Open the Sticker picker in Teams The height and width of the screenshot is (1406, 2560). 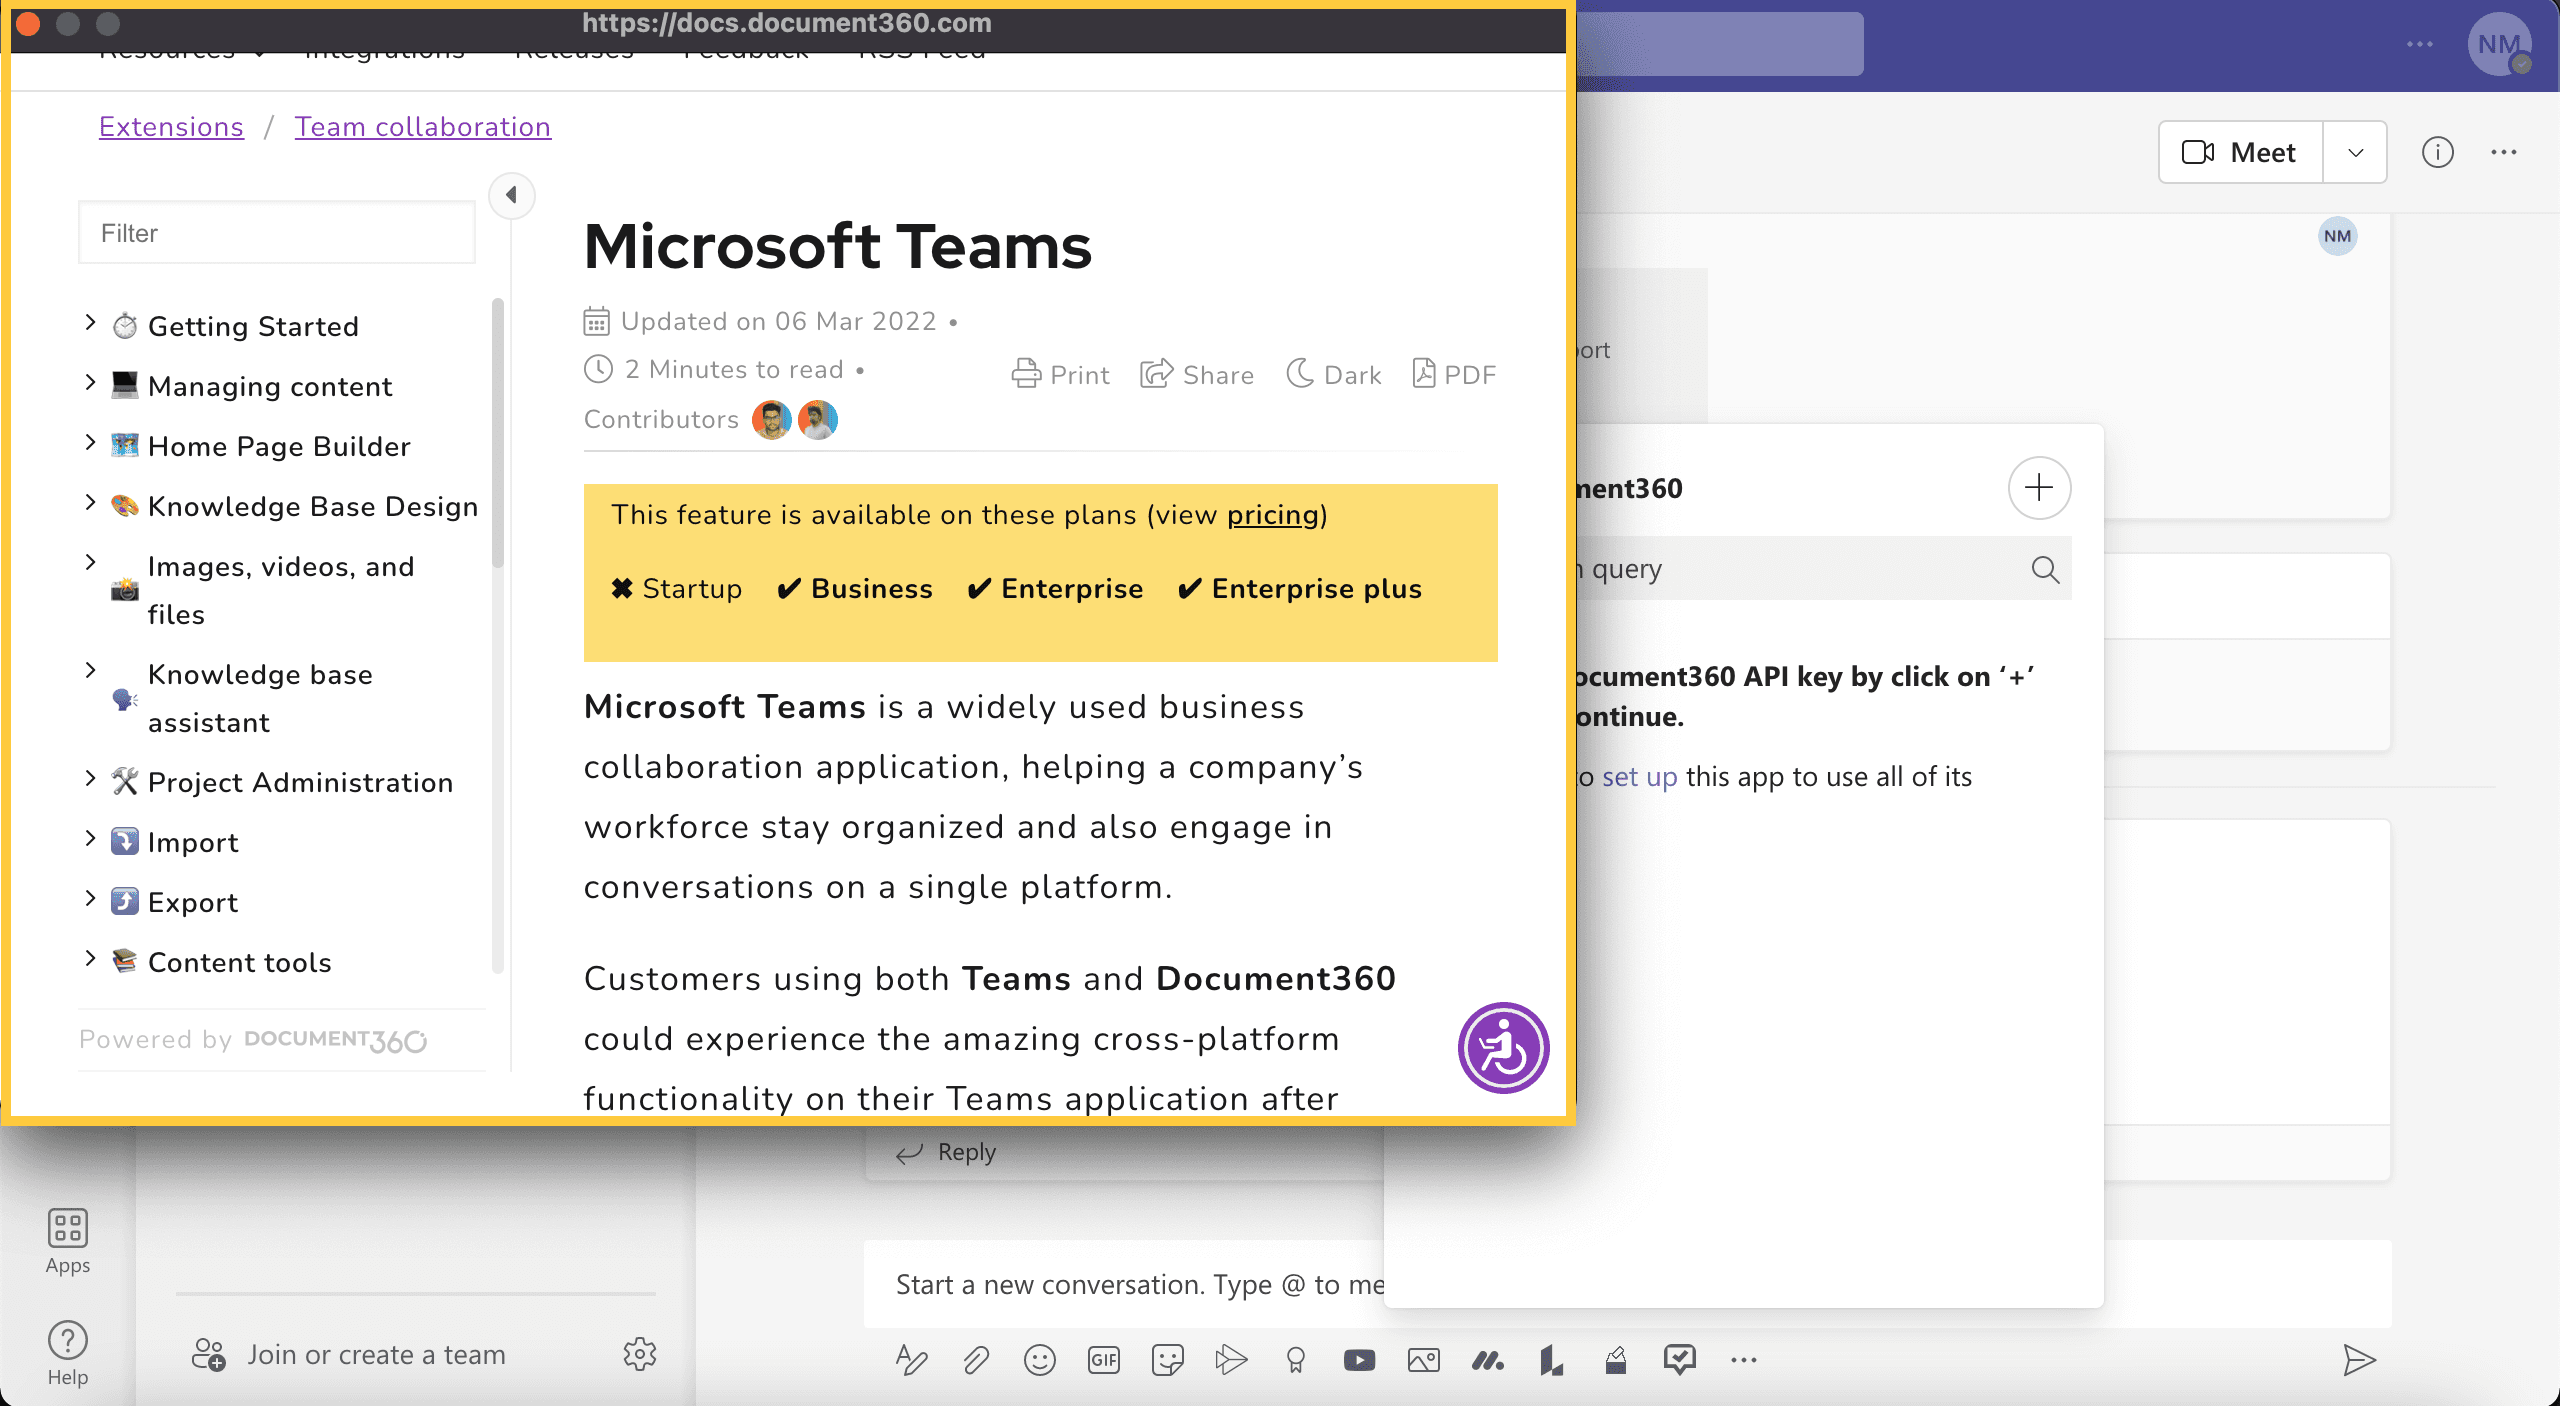[1168, 1359]
